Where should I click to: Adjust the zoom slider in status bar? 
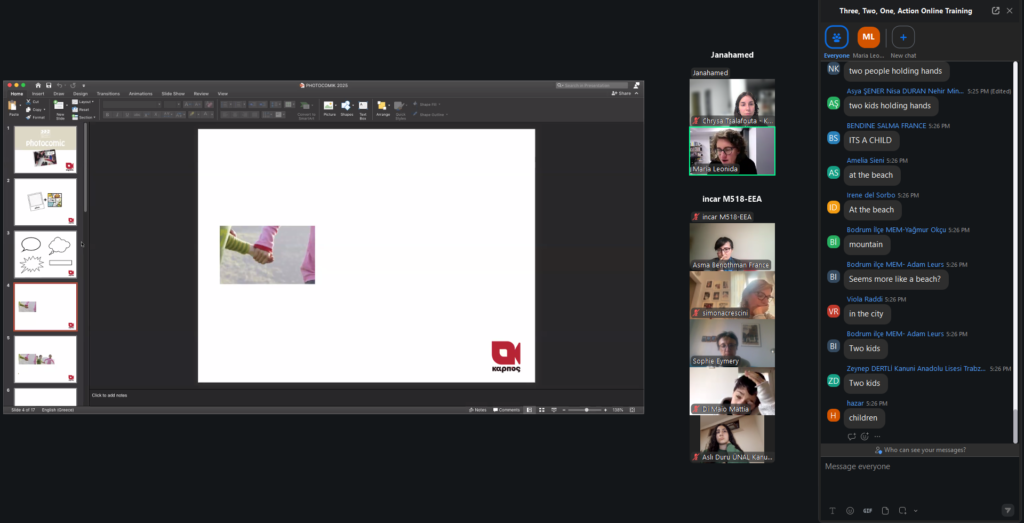tap(587, 410)
